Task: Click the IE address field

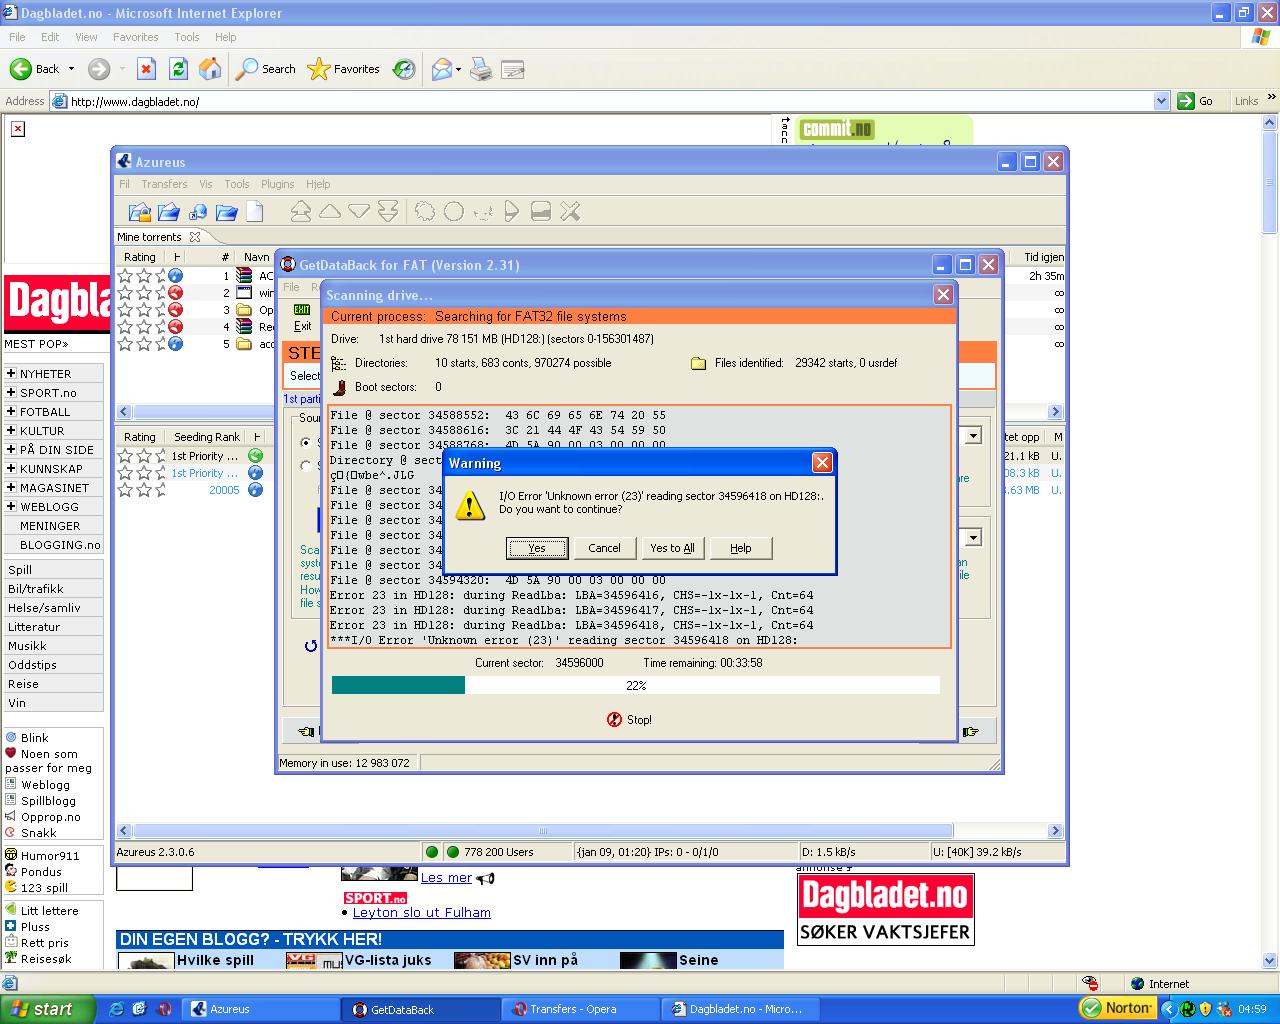Action: tap(609, 101)
